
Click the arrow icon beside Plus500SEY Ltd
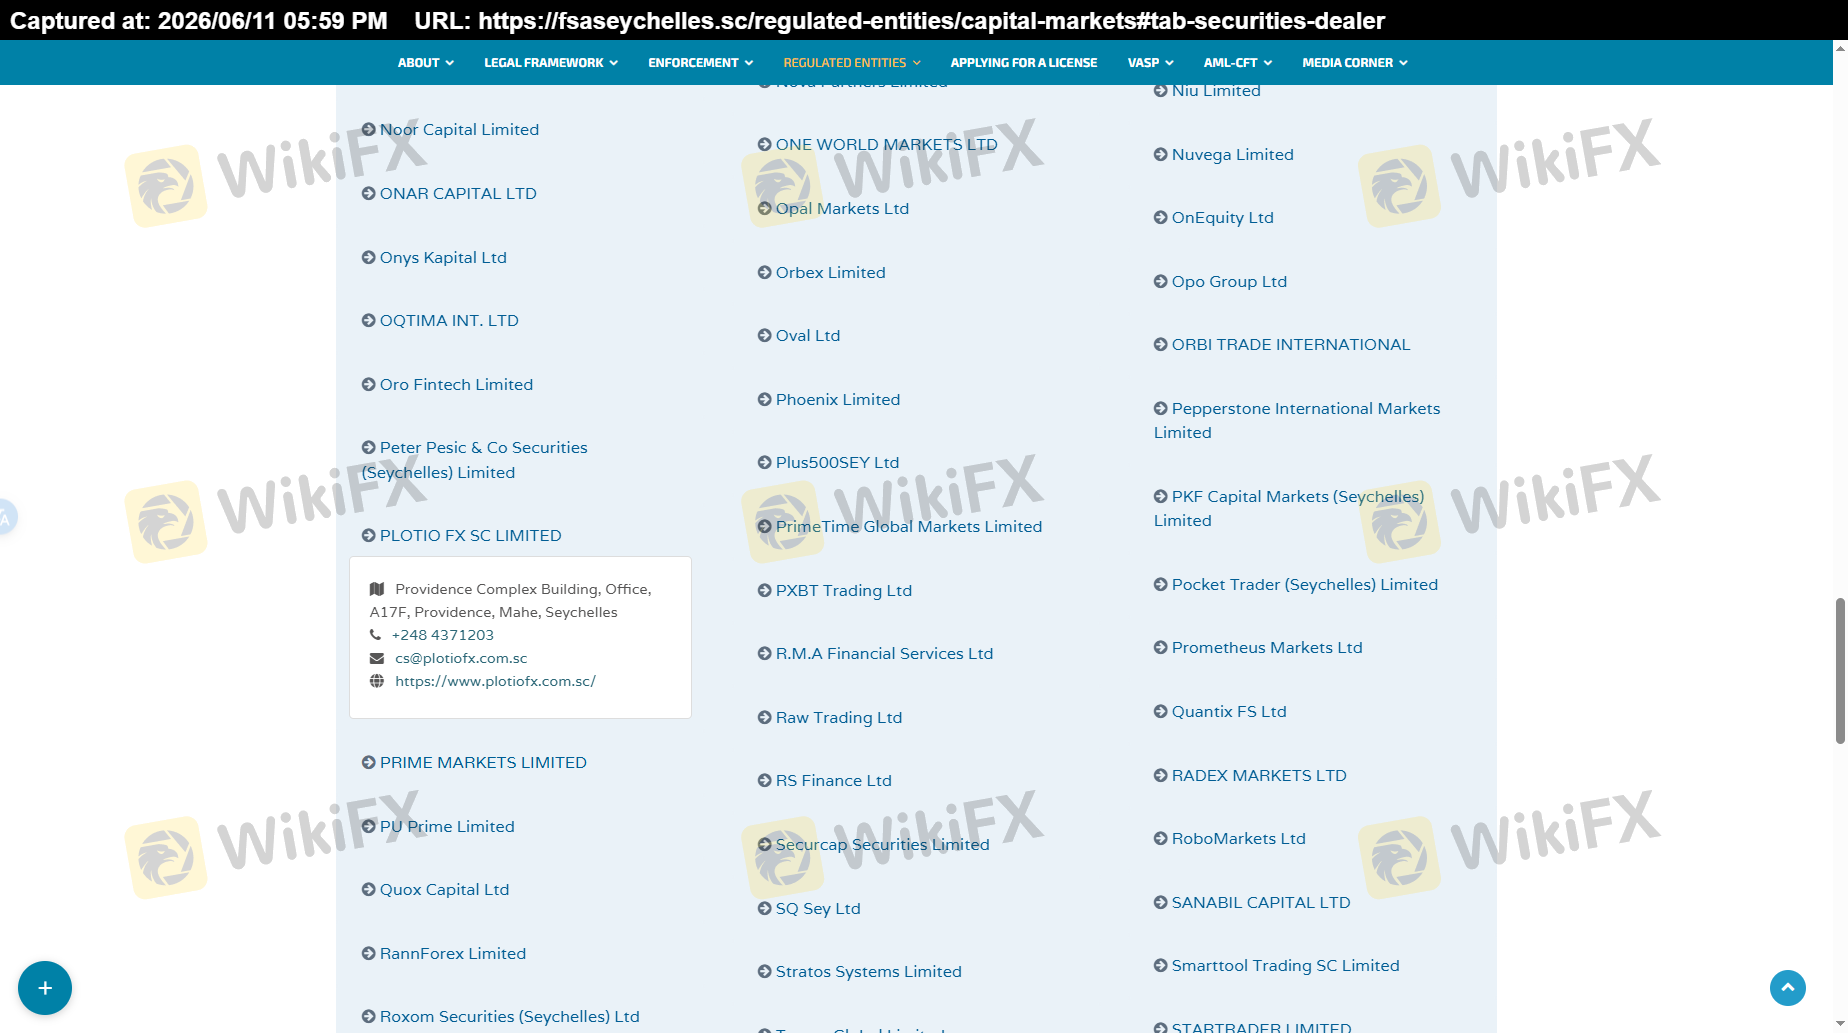pyautogui.click(x=765, y=463)
